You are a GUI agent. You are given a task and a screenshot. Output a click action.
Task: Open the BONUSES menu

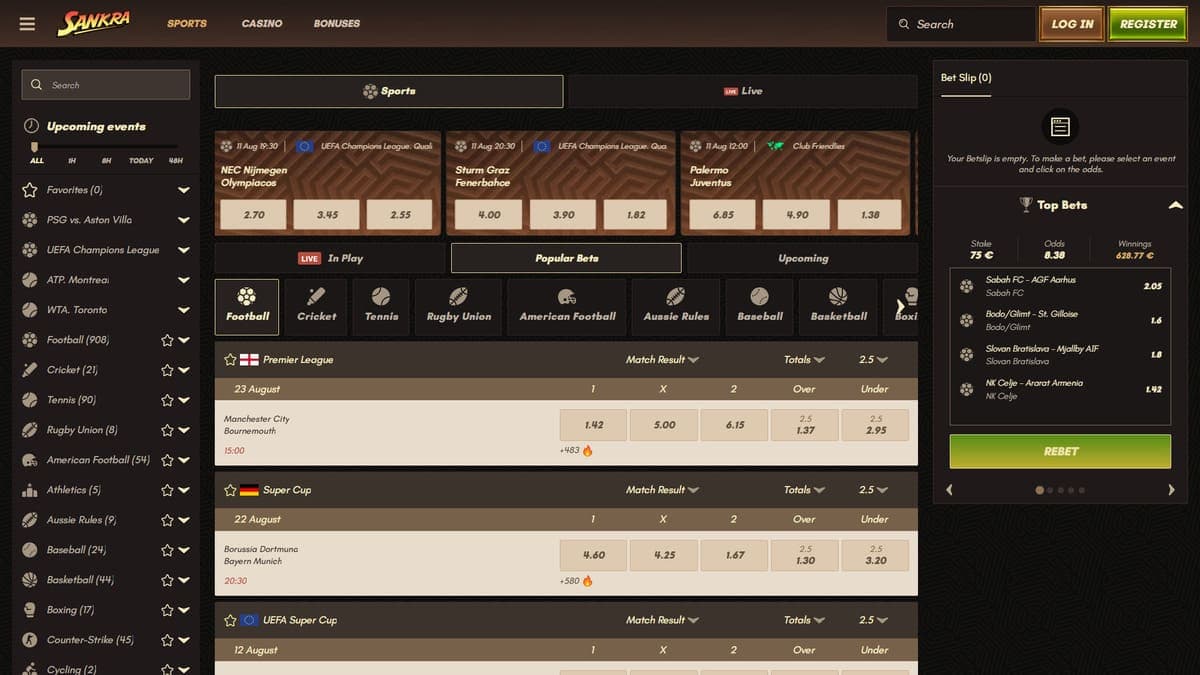[x=337, y=23]
